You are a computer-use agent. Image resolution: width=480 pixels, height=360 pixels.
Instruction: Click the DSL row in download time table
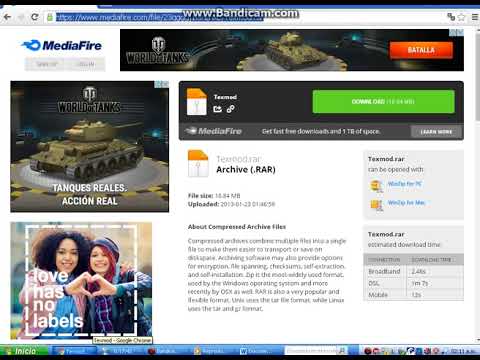tap(413, 283)
